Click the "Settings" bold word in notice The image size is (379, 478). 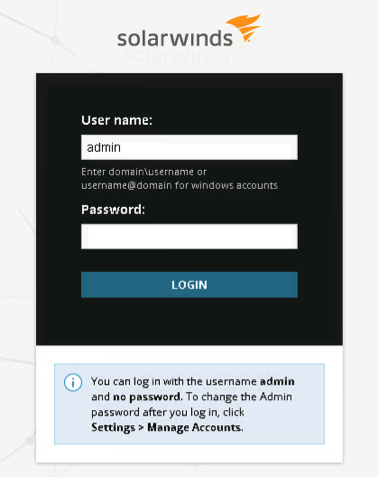(113, 428)
